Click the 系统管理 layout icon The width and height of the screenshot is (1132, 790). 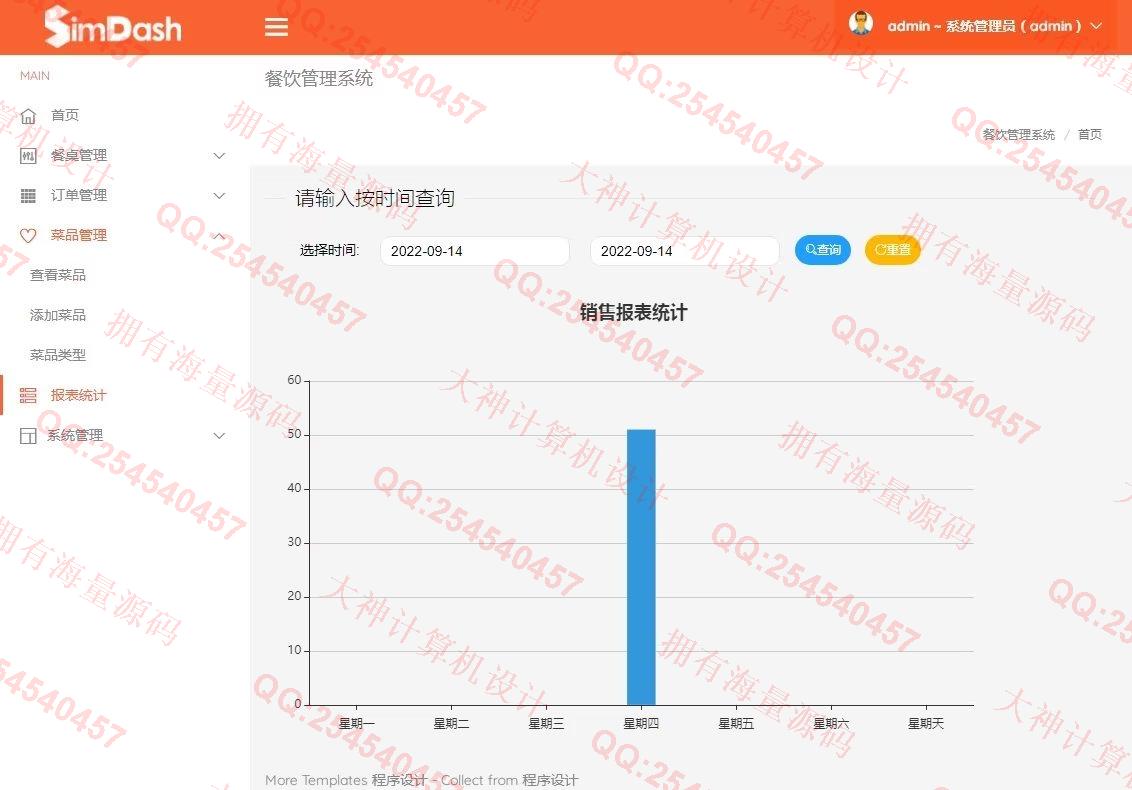(28, 435)
